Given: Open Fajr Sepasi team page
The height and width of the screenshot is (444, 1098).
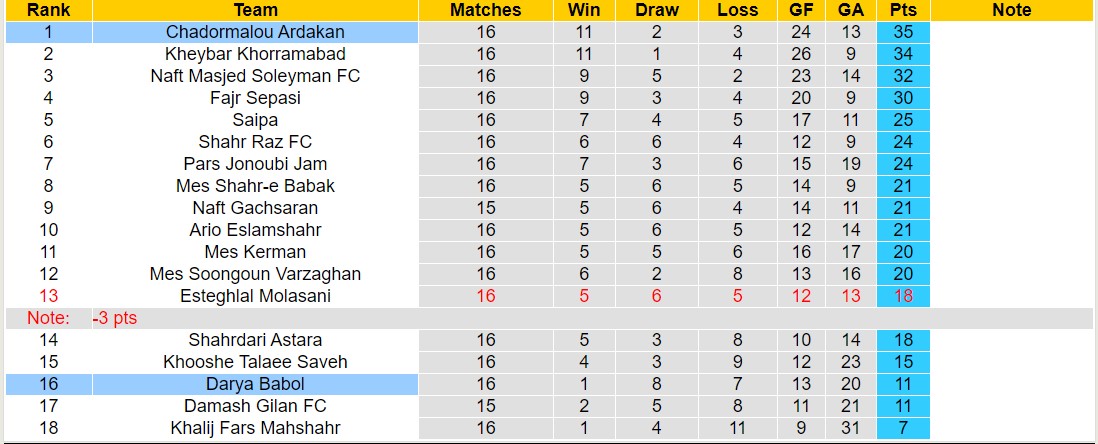Looking at the screenshot, I should 255,98.
